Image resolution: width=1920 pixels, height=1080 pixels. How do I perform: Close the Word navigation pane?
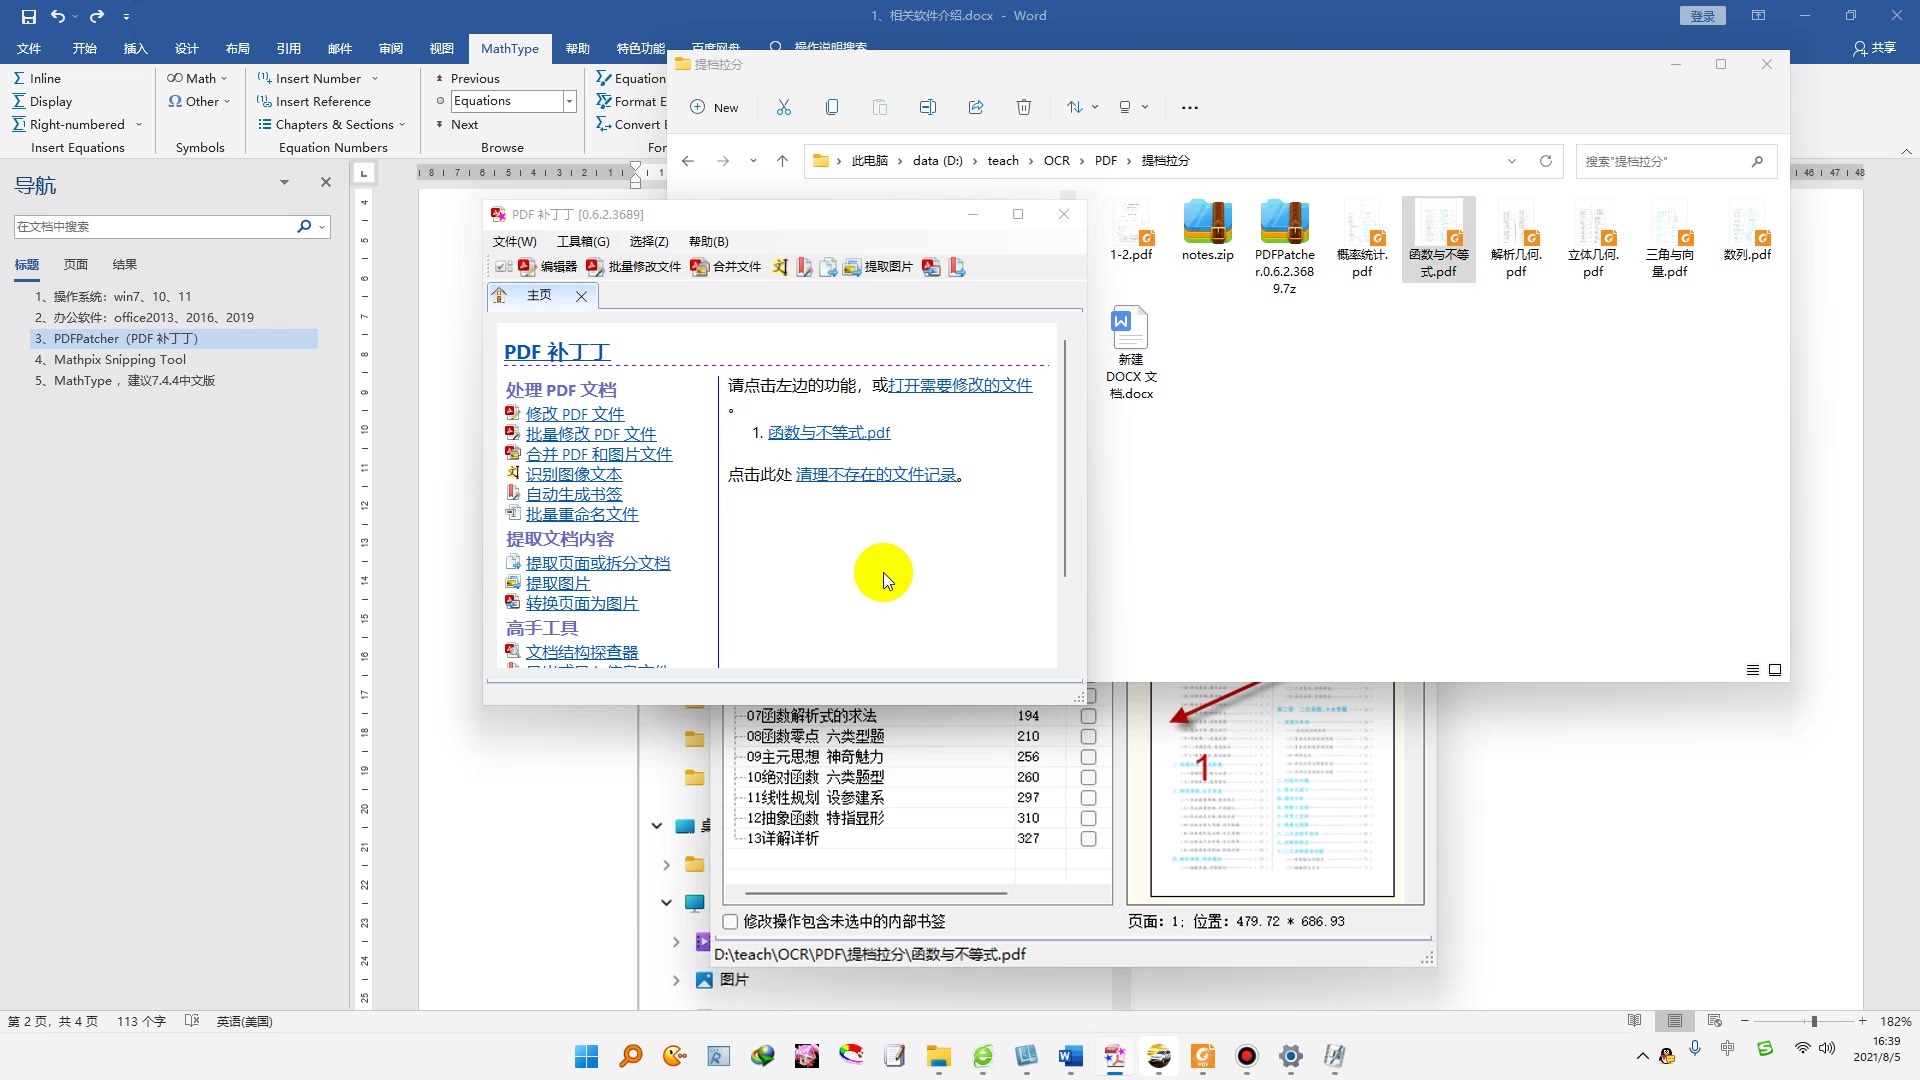coord(325,182)
